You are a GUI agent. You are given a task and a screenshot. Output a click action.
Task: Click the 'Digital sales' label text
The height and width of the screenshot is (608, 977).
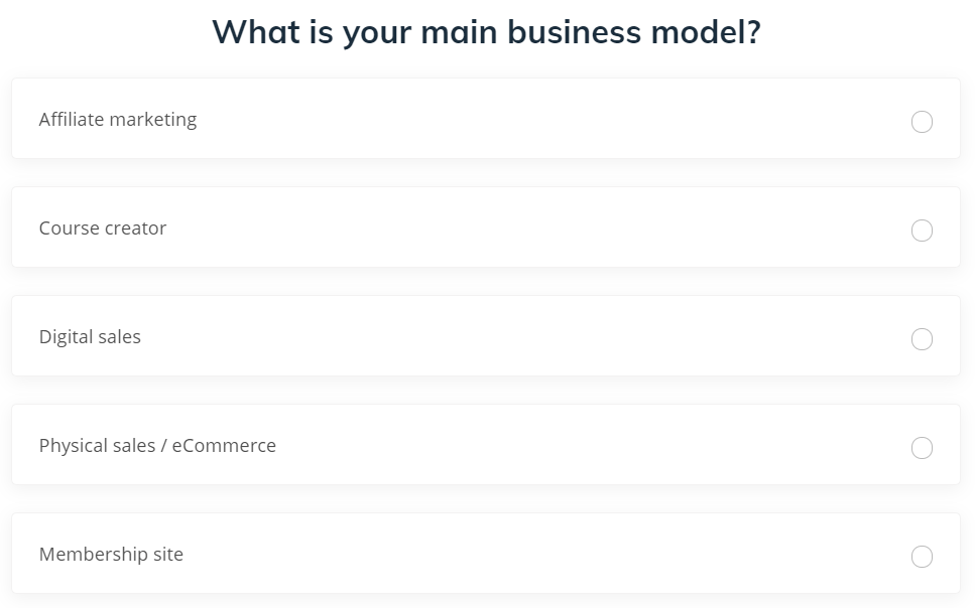pos(89,337)
